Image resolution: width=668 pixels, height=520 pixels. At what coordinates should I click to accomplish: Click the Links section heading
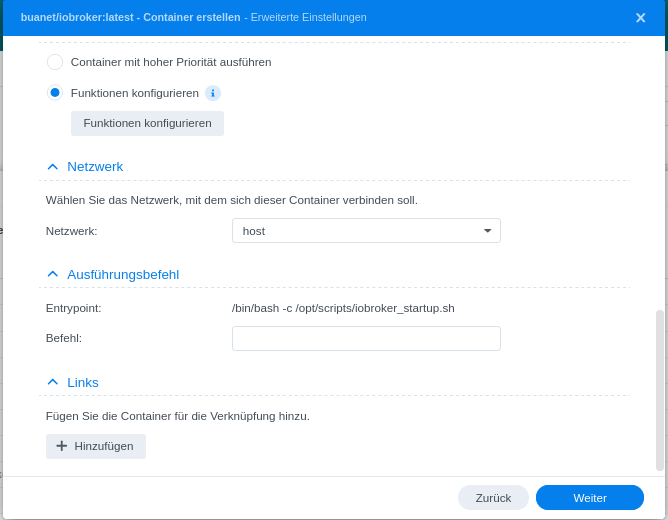point(83,383)
